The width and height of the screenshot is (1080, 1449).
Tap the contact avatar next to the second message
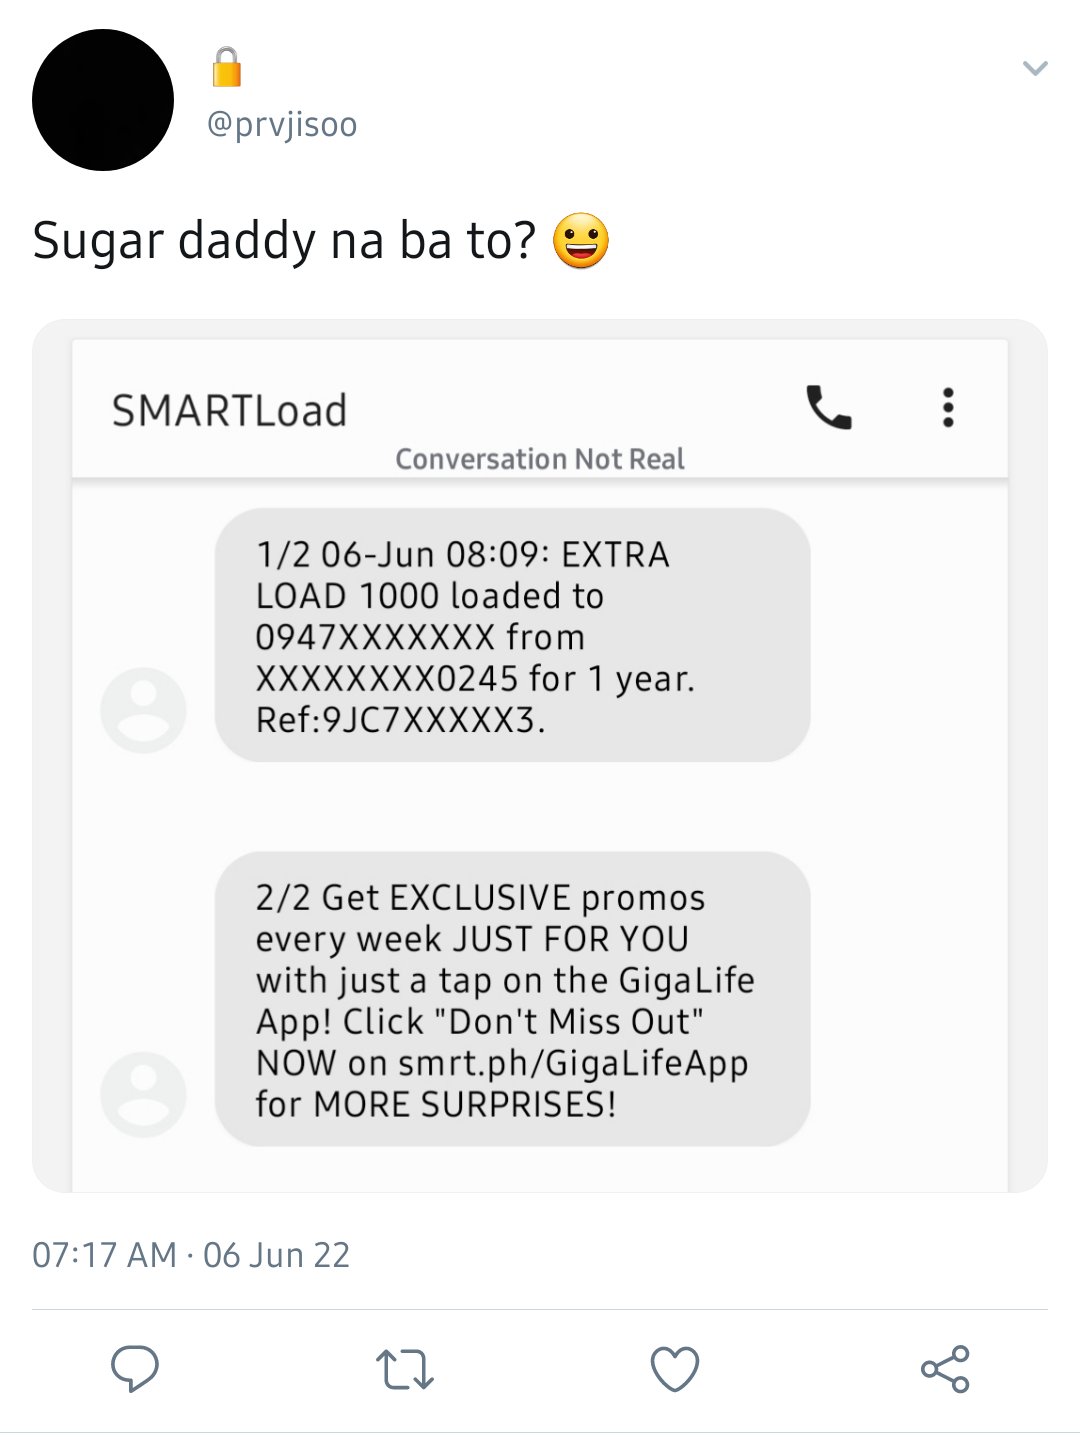click(x=143, y=1094)
